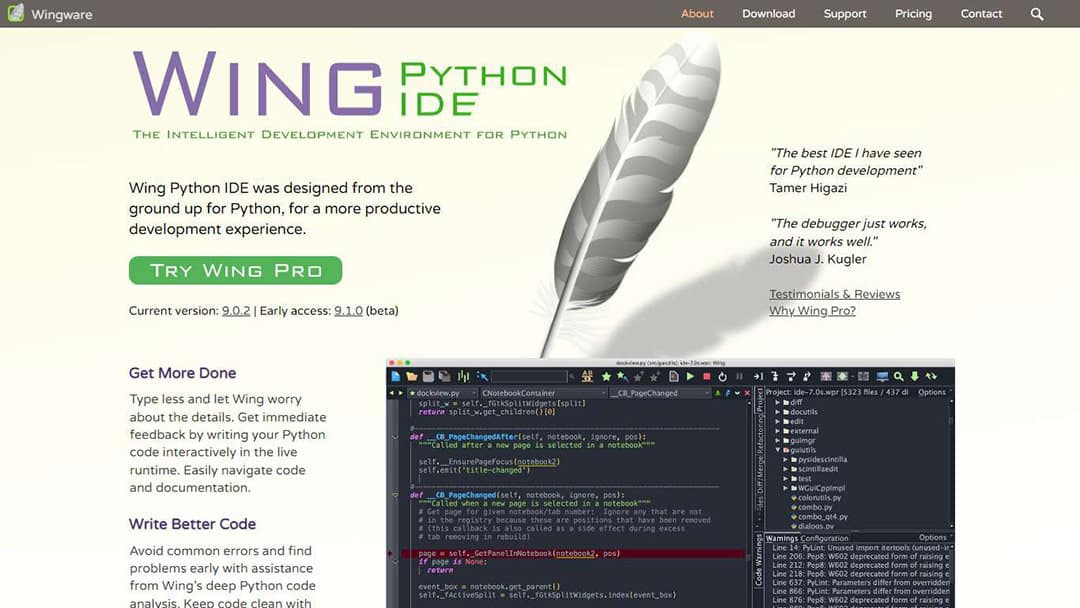Click the new file icon in Wing toolbar
The image size is (1080, 608).
coord(395,377)
